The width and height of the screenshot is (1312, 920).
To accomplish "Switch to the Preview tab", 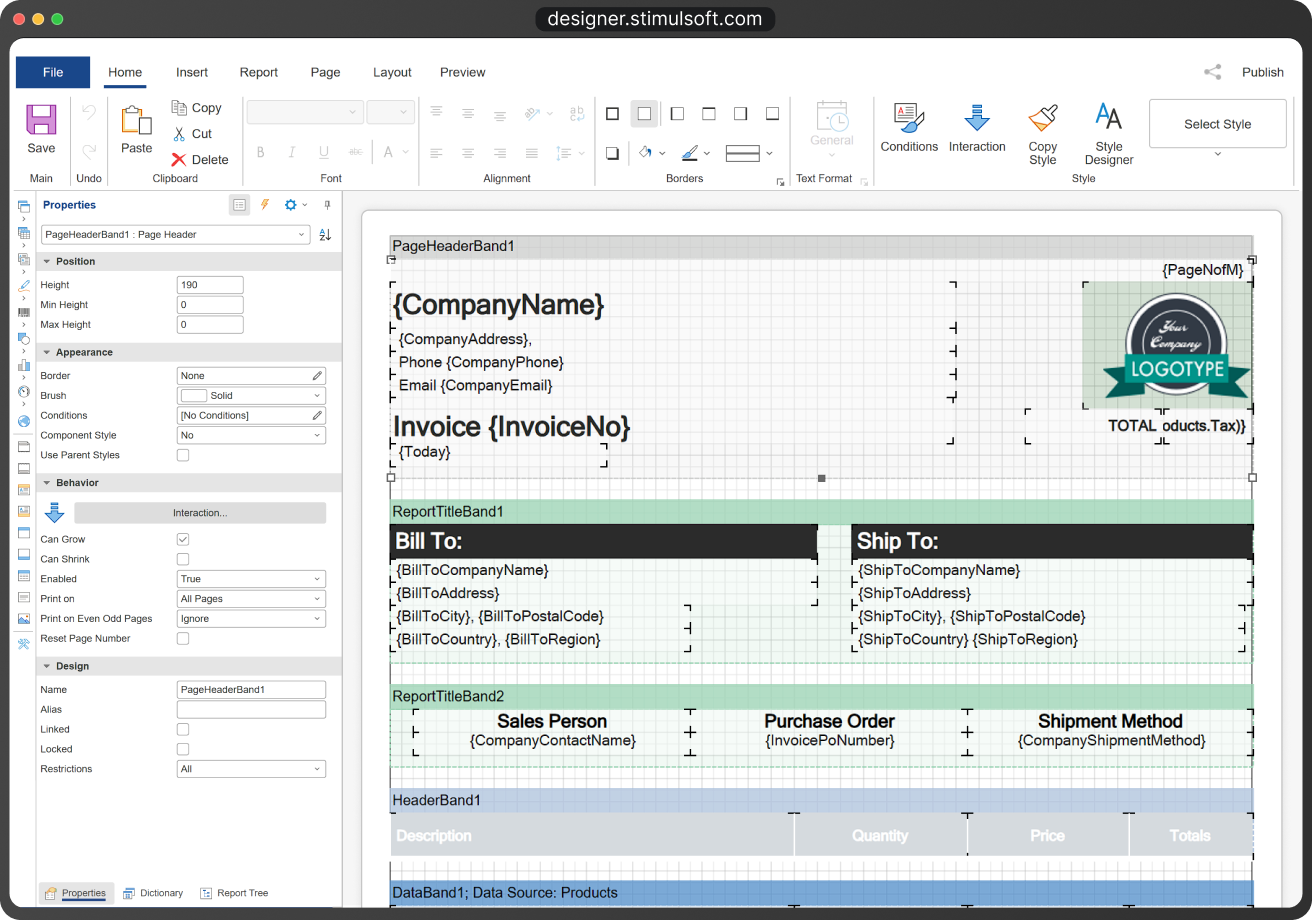I will pos(463,72).
